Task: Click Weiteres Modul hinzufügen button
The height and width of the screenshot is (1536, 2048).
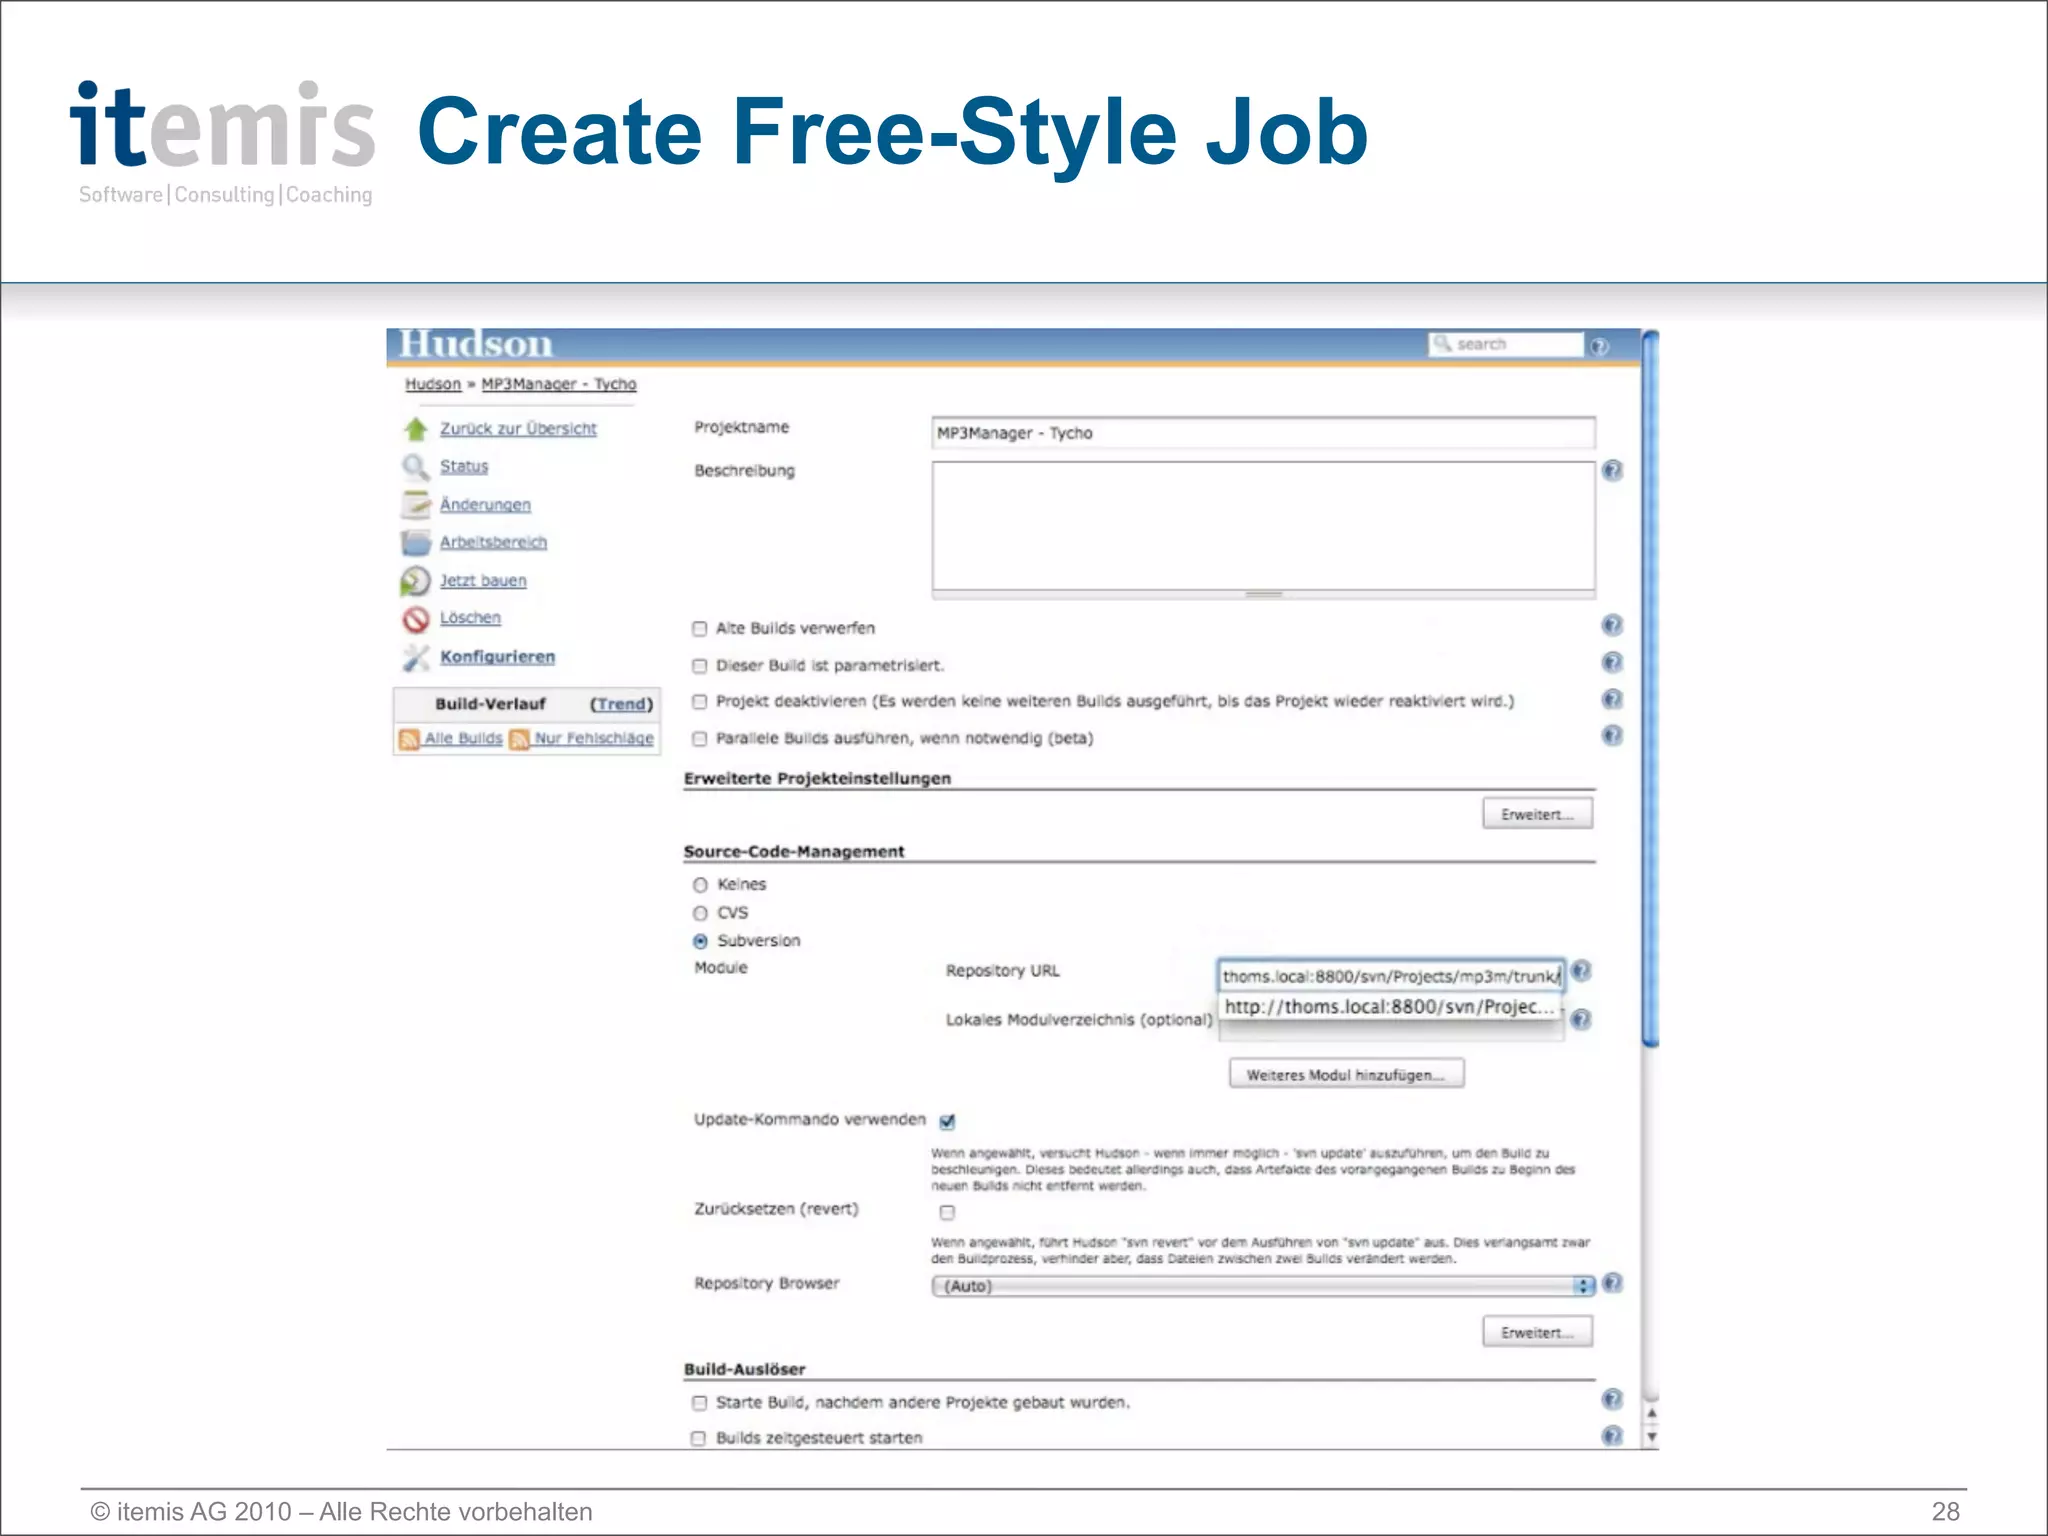Action: point(1346,1075)
